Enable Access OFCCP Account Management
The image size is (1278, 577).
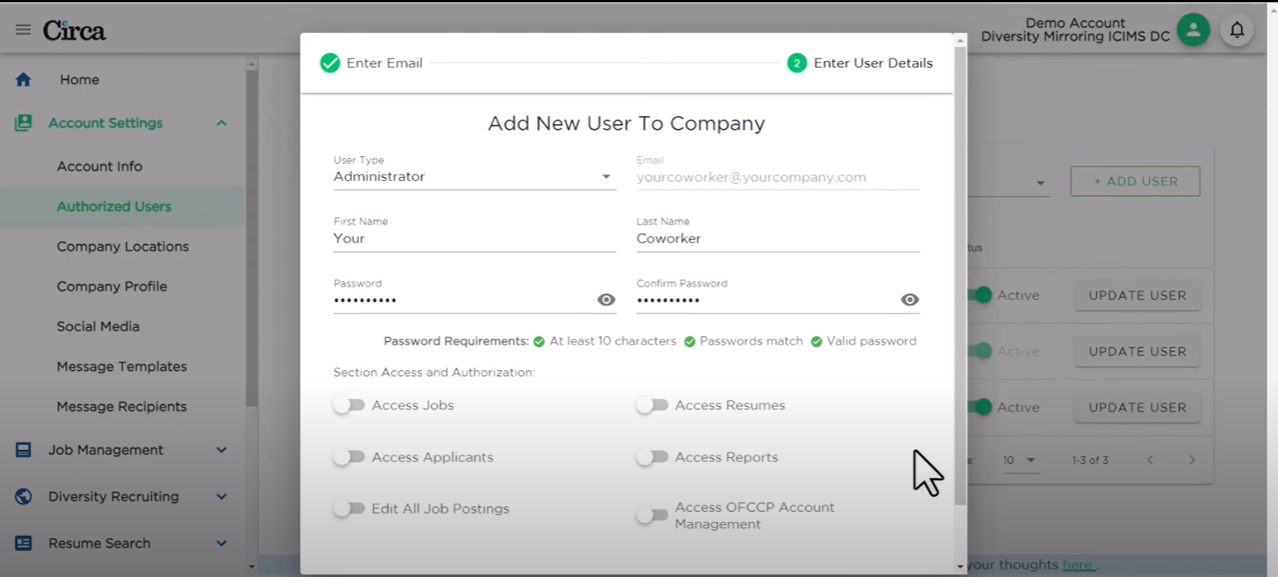coord(652,515)
